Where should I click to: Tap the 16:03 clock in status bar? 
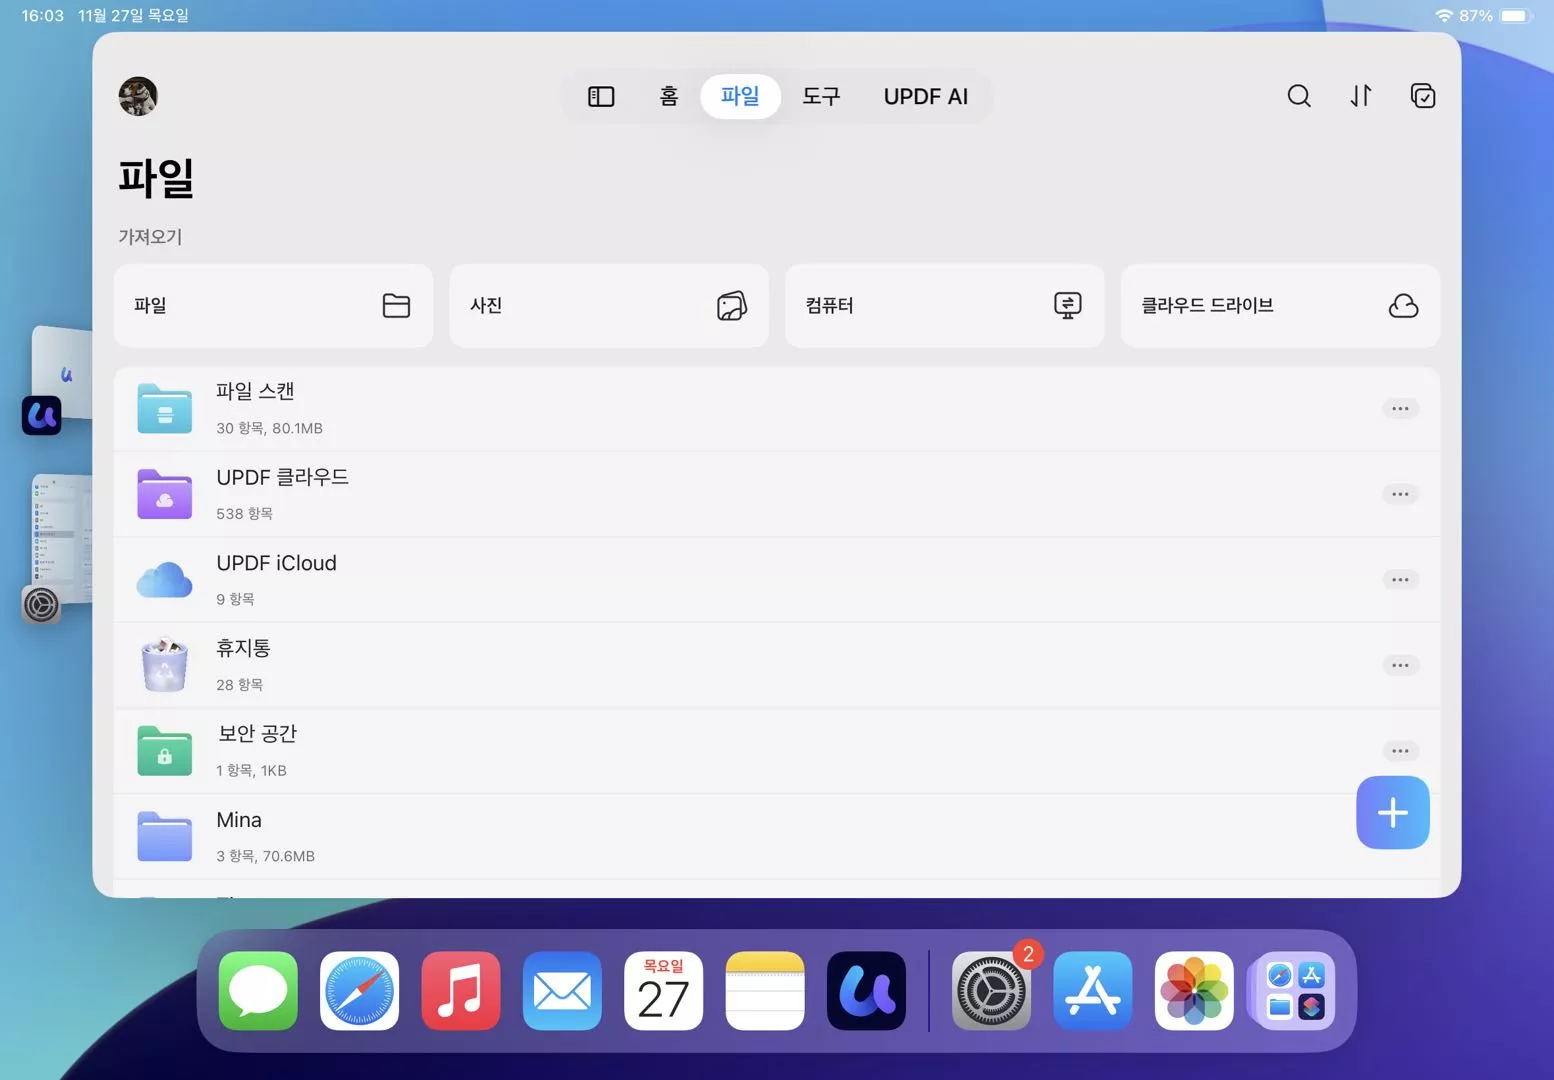pyautogui.click(x=43, y=16)
